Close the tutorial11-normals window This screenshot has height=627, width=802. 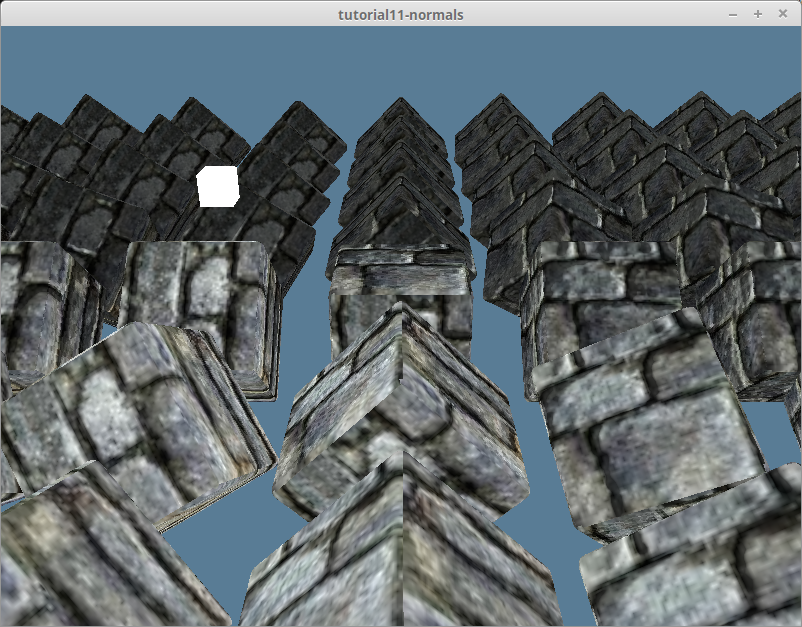783,14
